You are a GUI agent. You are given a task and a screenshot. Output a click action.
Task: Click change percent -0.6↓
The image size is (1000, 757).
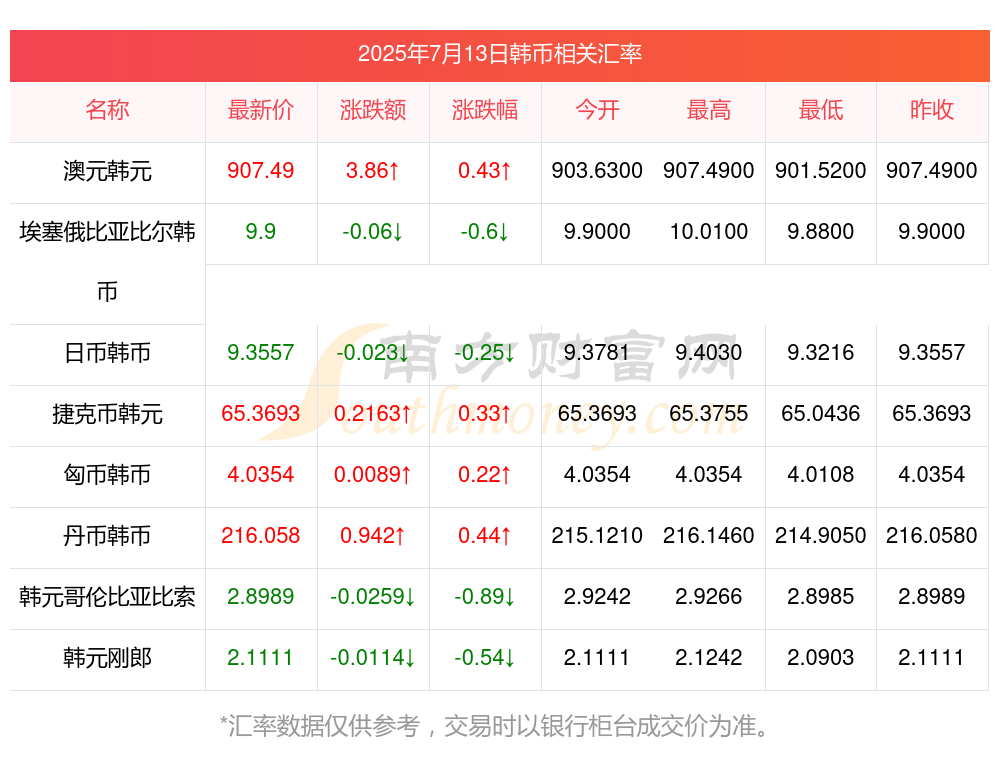coord(485,232)
